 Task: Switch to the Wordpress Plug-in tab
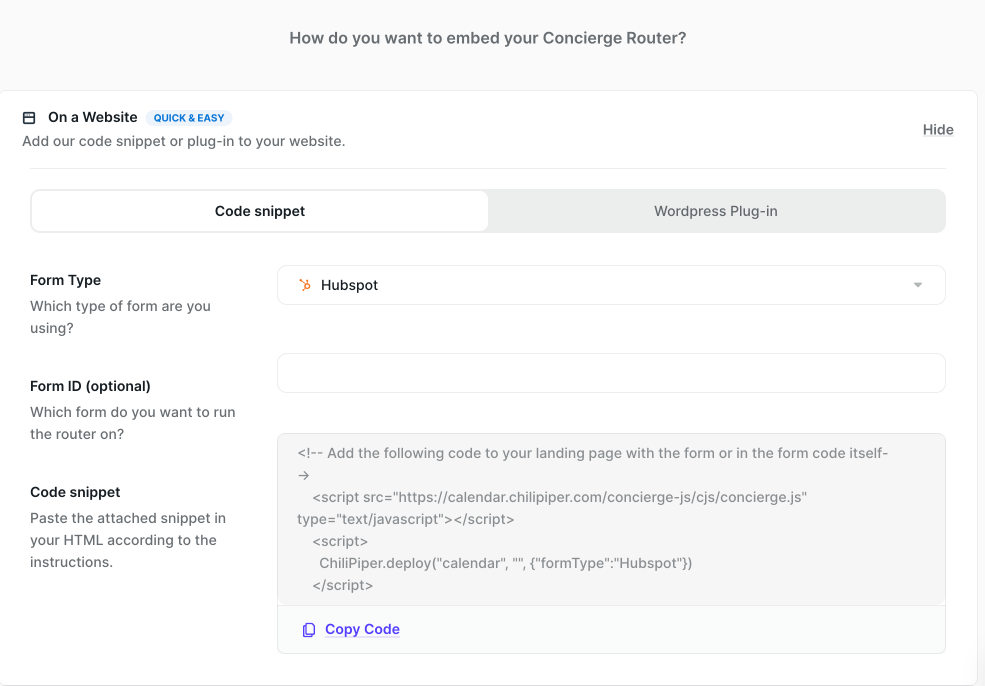coord(716,211)
